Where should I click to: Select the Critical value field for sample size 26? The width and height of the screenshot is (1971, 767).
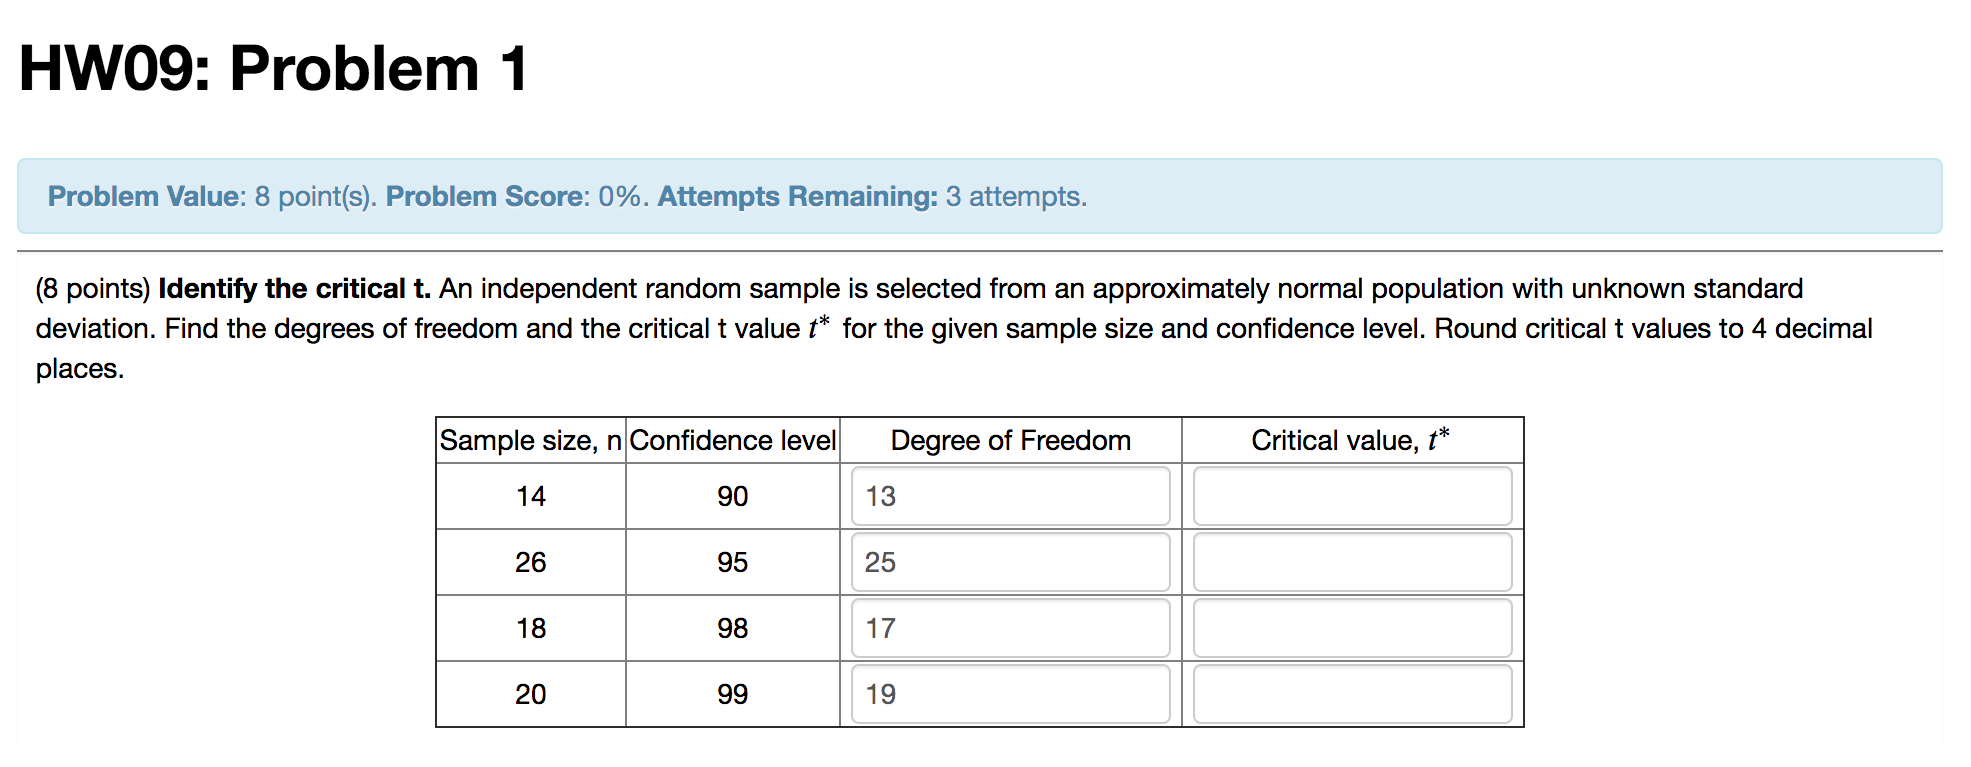coord(1350,562)
